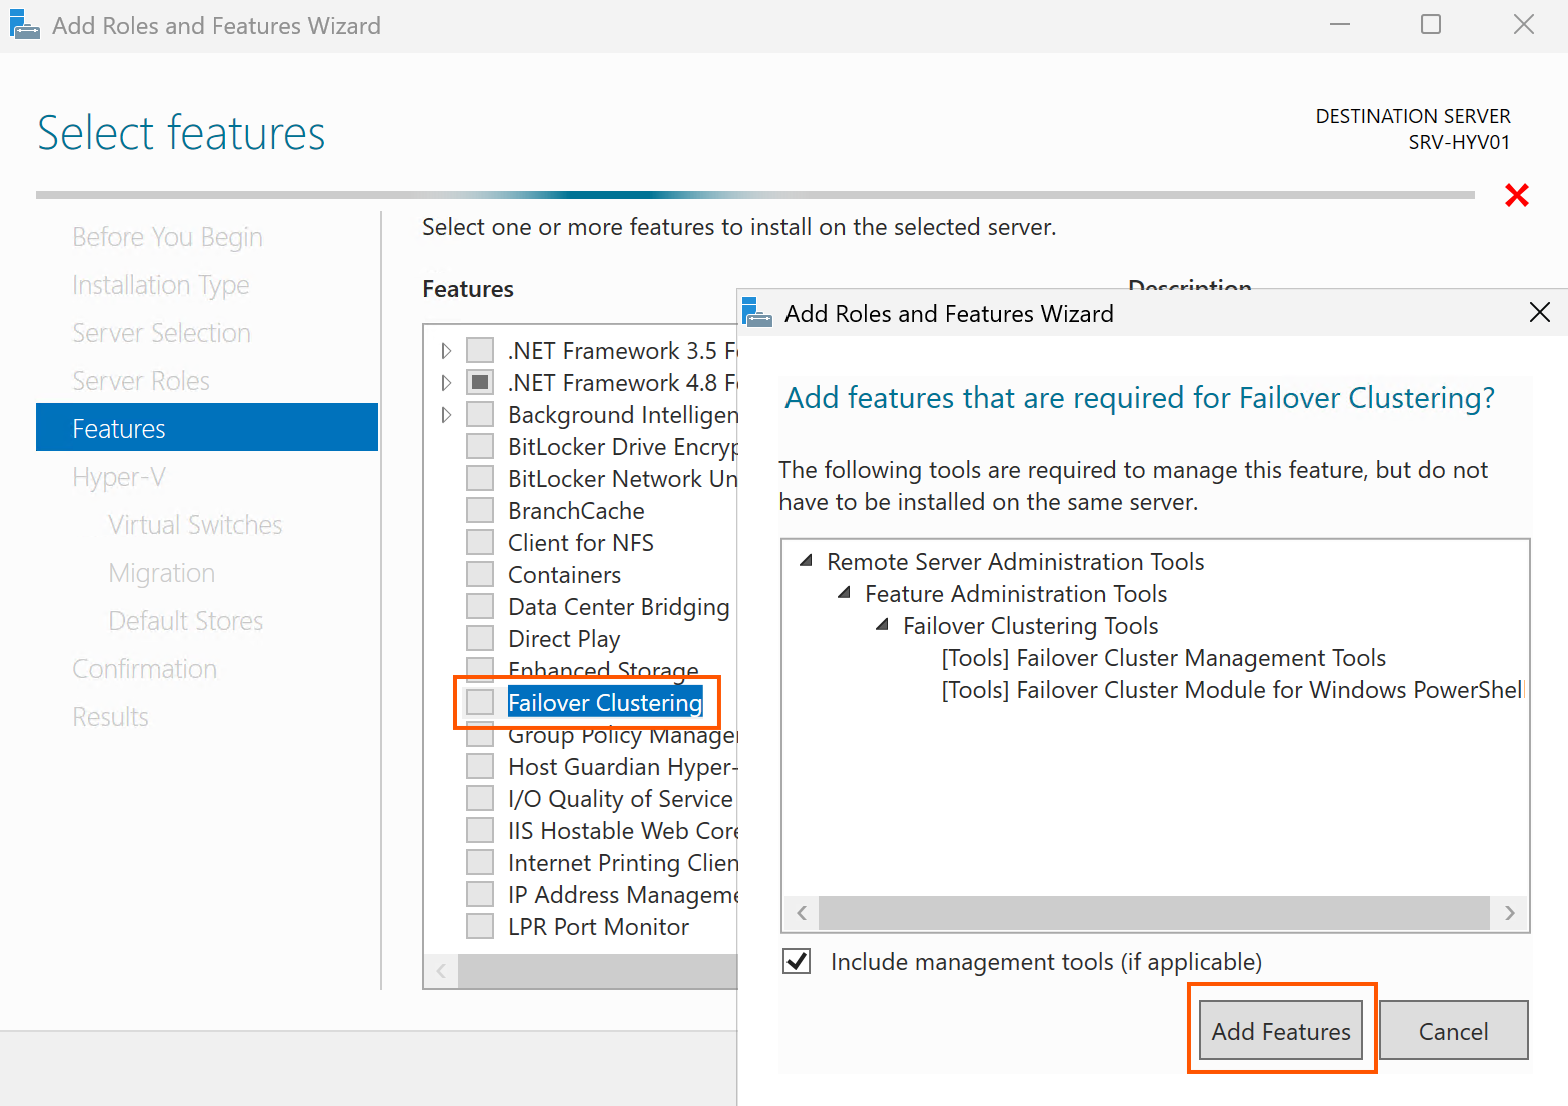The image size is (1568, 1106).
Task: Click left arrow of features list scrollbar
Action: pyautogui.click(x=441, y=971)
